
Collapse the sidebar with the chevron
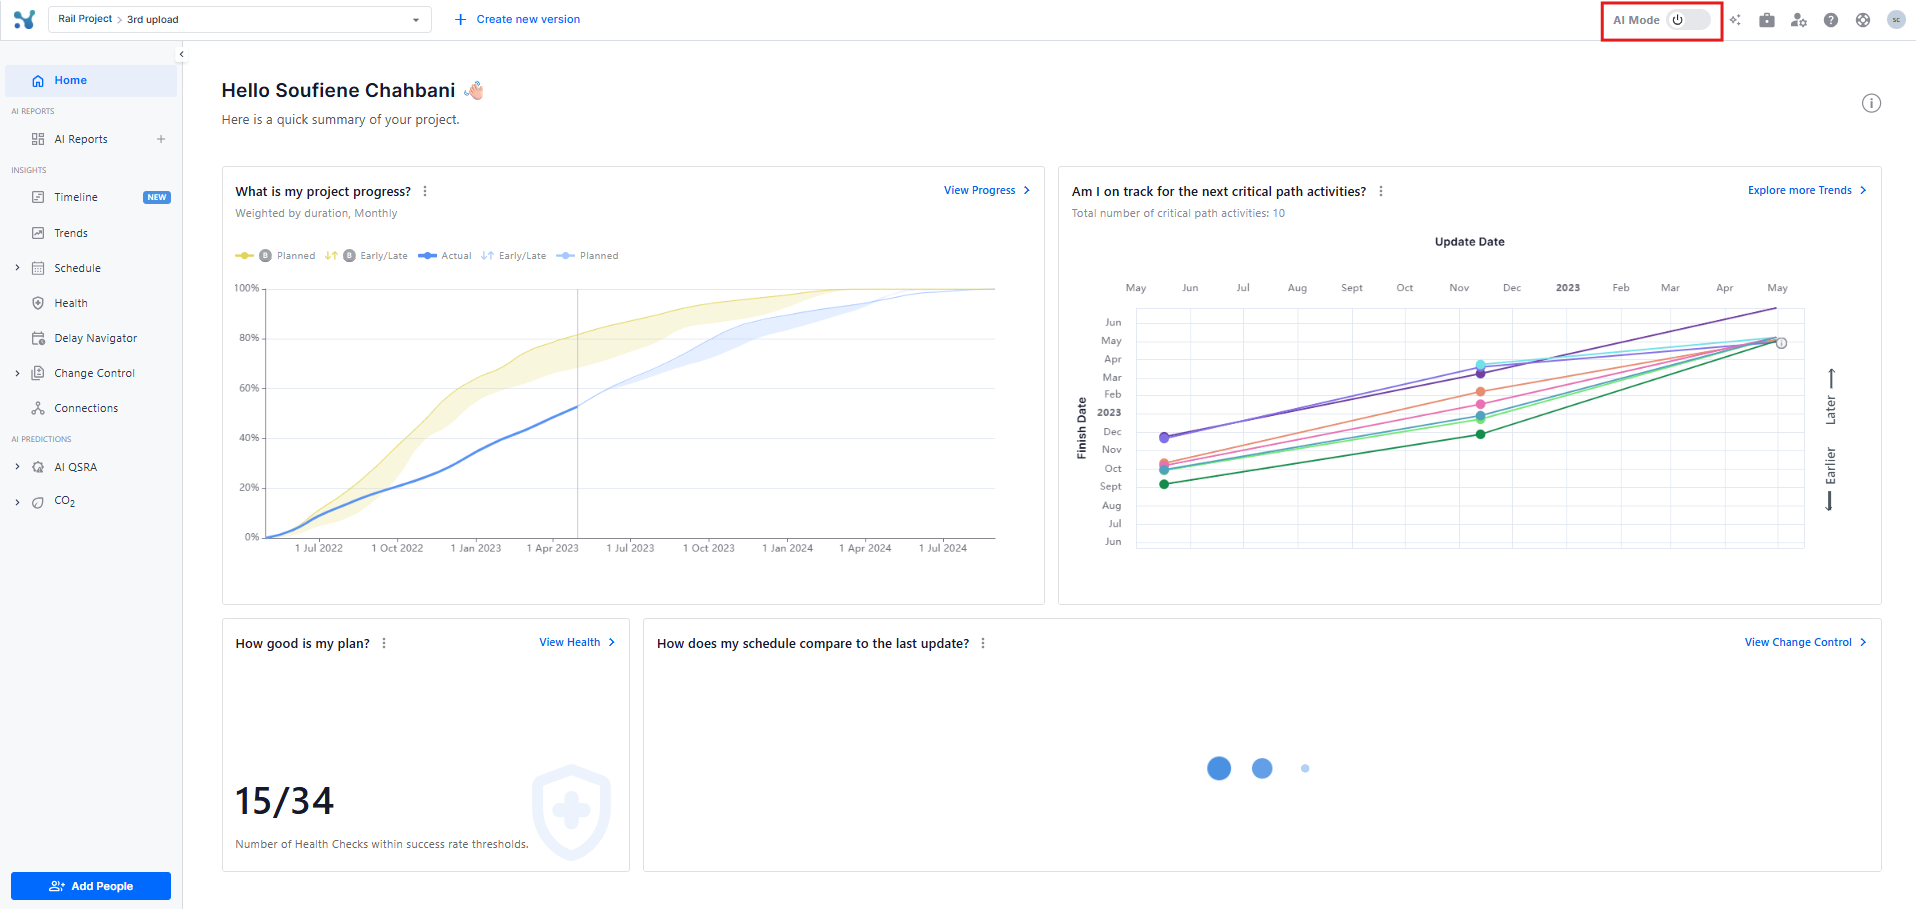tap(181, 54)
